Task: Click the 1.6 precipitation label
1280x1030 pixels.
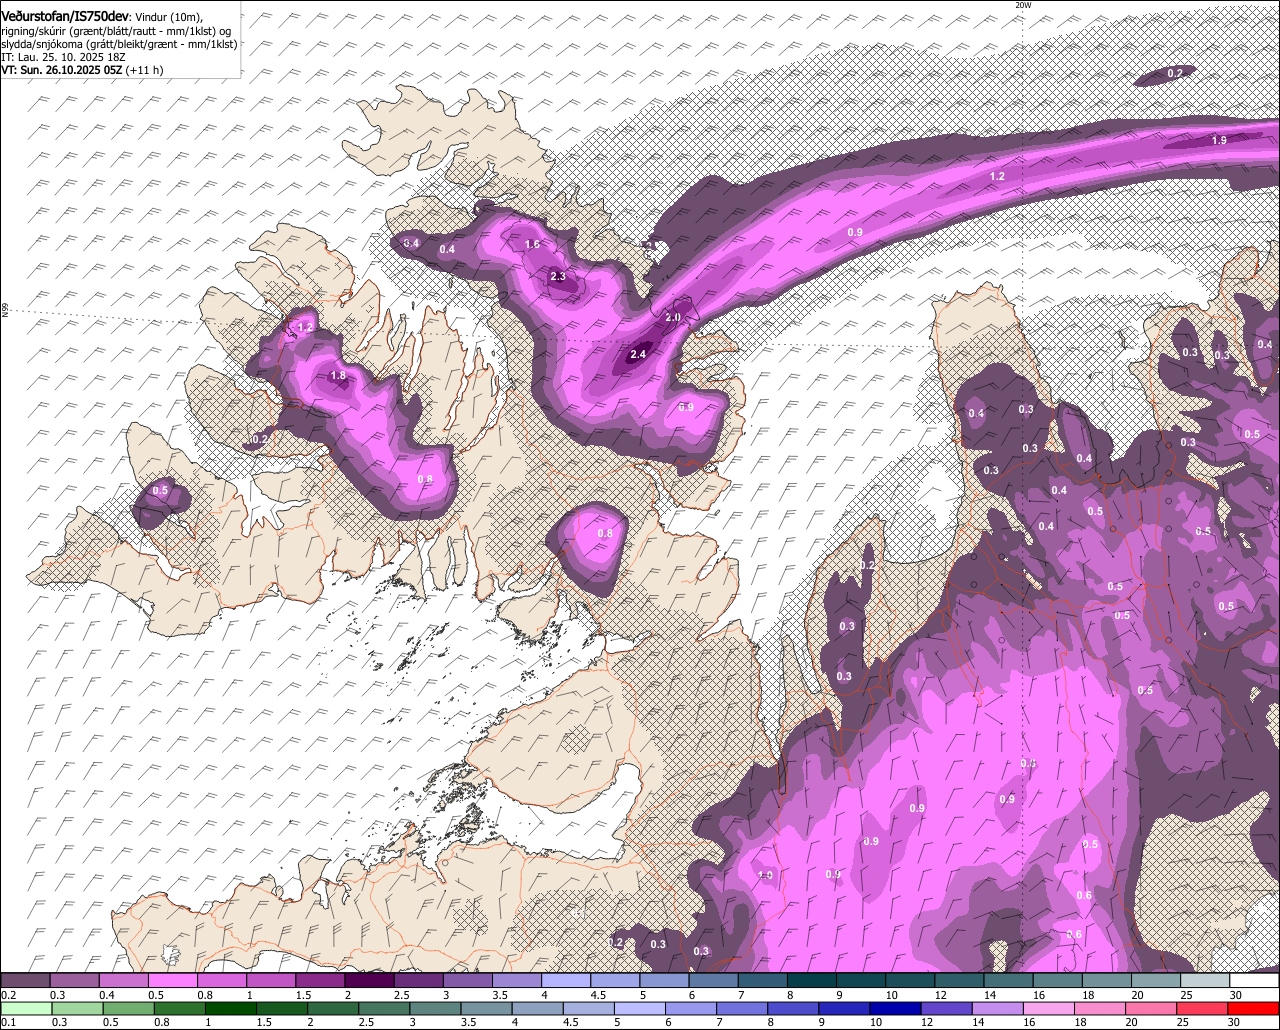Action: (532, 244)
